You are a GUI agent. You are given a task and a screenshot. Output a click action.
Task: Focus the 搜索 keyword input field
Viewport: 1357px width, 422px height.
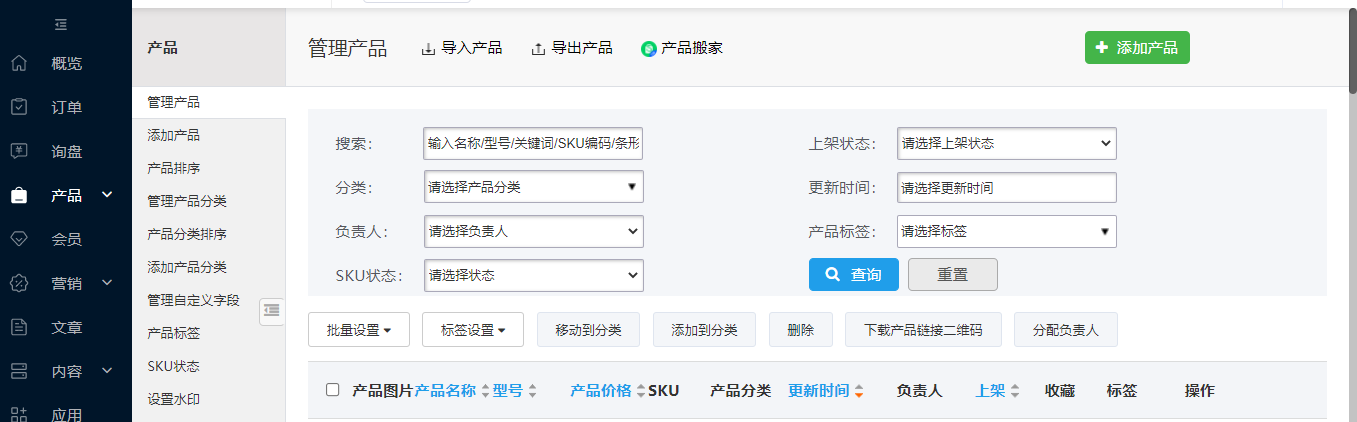533,143
